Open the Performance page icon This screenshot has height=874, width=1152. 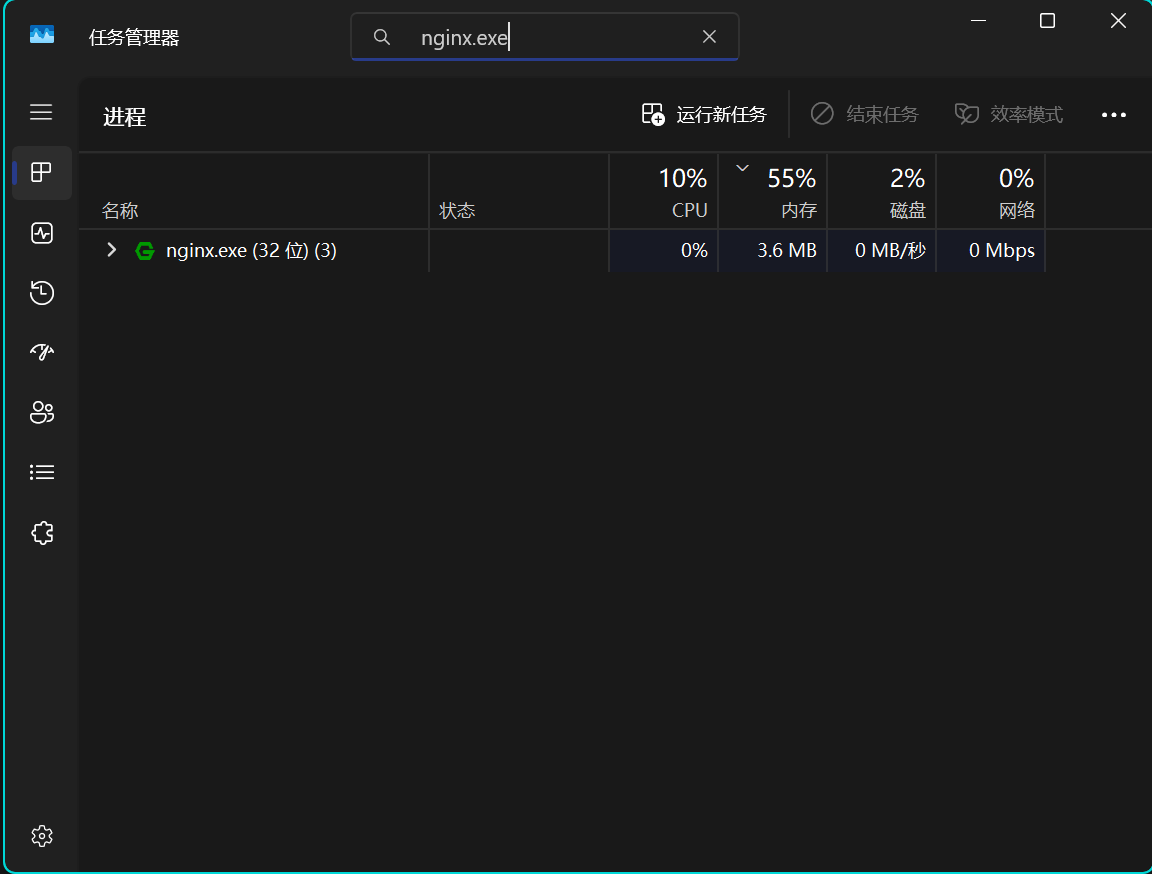coord(41,233)
